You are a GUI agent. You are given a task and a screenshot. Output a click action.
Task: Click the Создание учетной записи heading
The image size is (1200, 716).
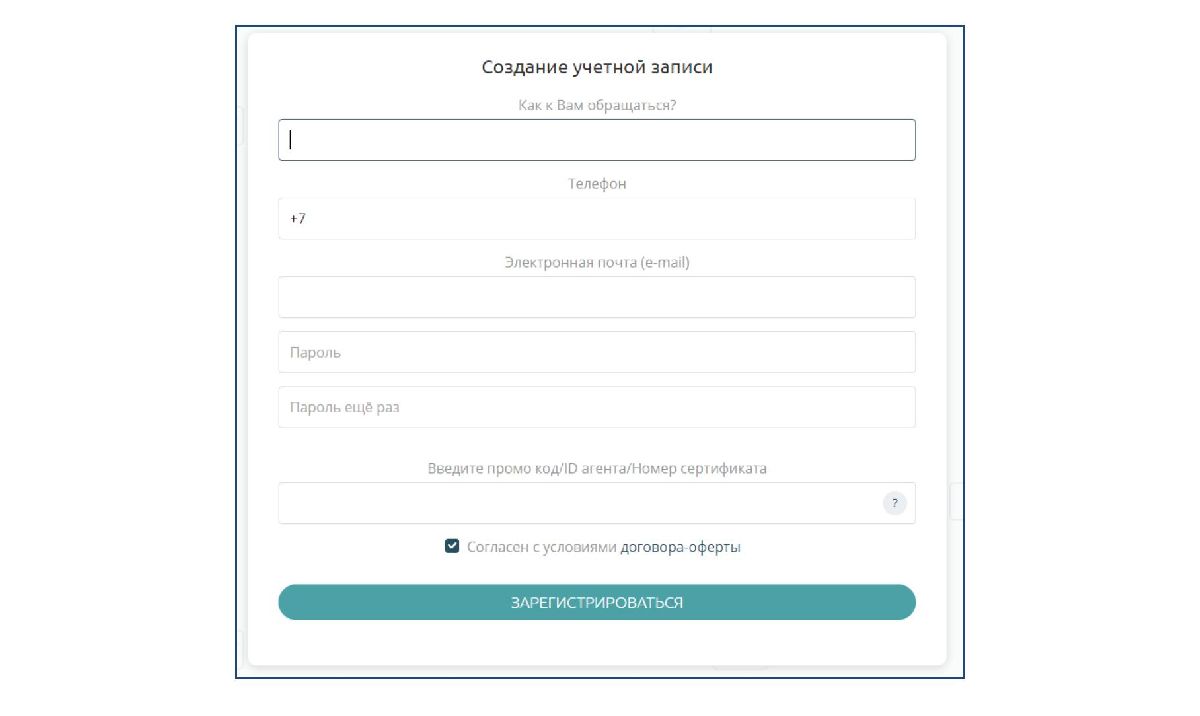(597, 68)
